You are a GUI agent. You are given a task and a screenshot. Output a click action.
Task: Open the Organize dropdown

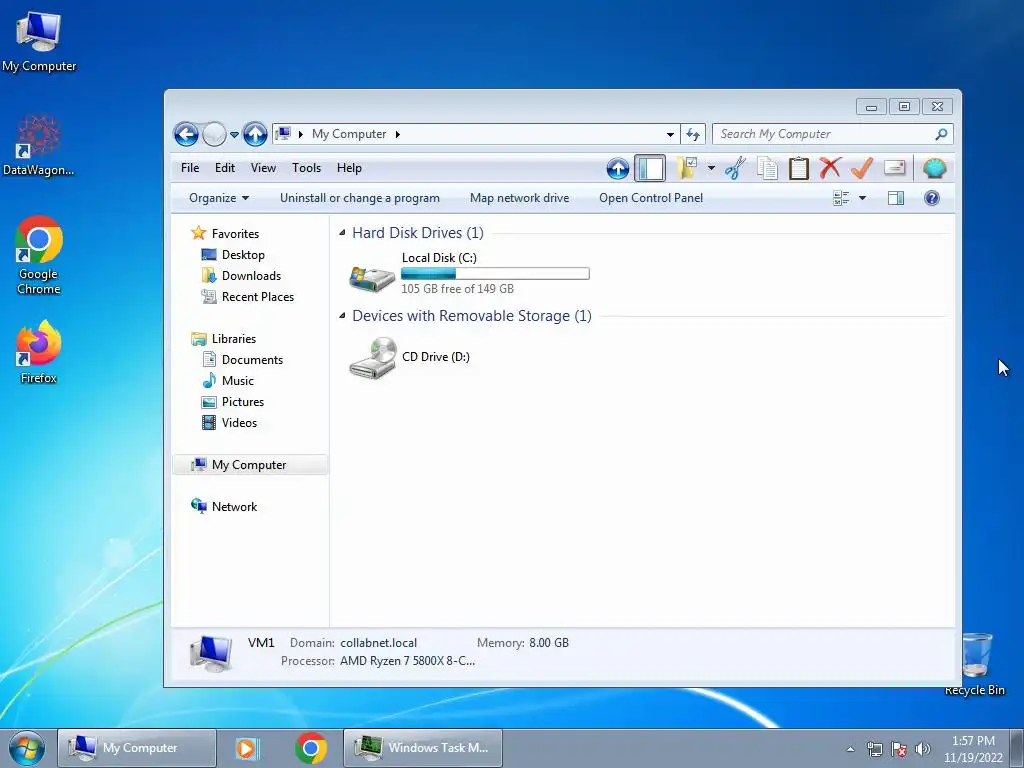(219, 198)
